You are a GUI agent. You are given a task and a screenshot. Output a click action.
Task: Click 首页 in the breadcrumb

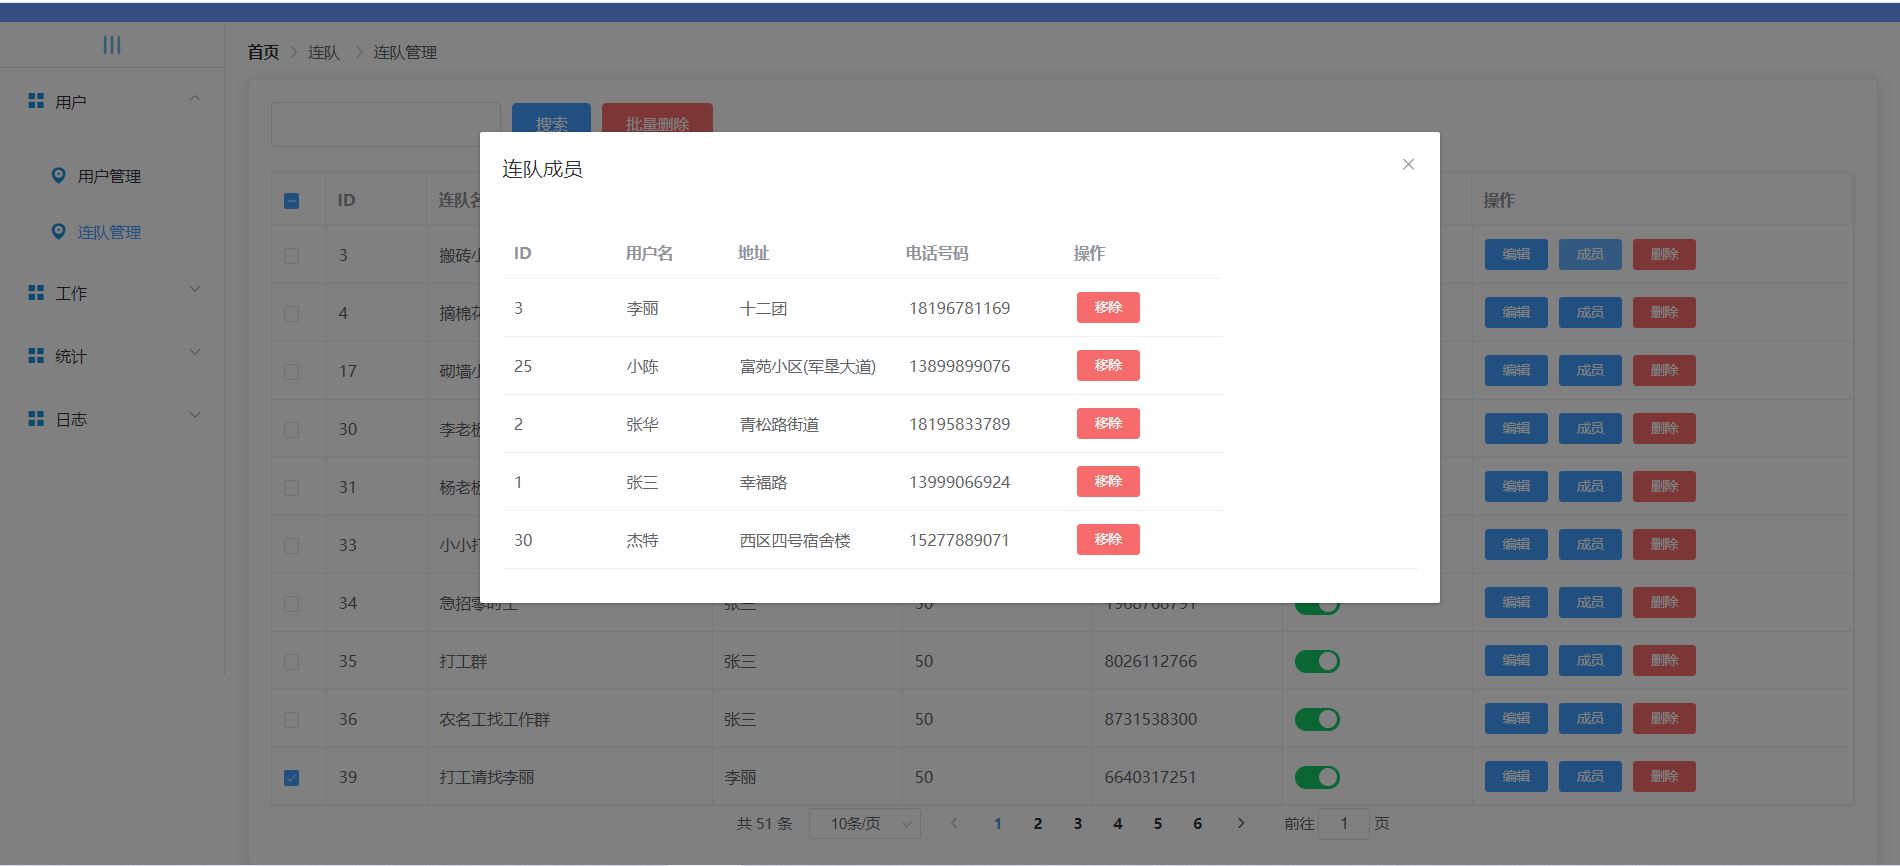click(263, 52)
